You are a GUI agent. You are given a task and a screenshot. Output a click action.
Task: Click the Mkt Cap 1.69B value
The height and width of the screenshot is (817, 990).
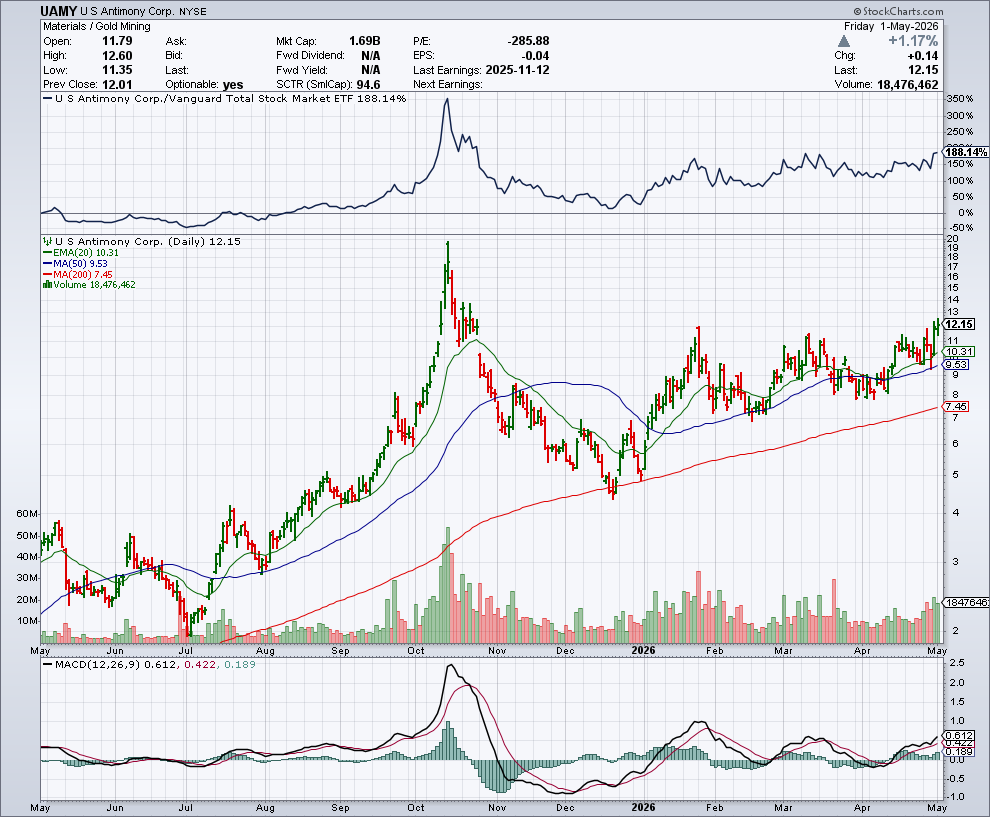[x=364, y=41]
